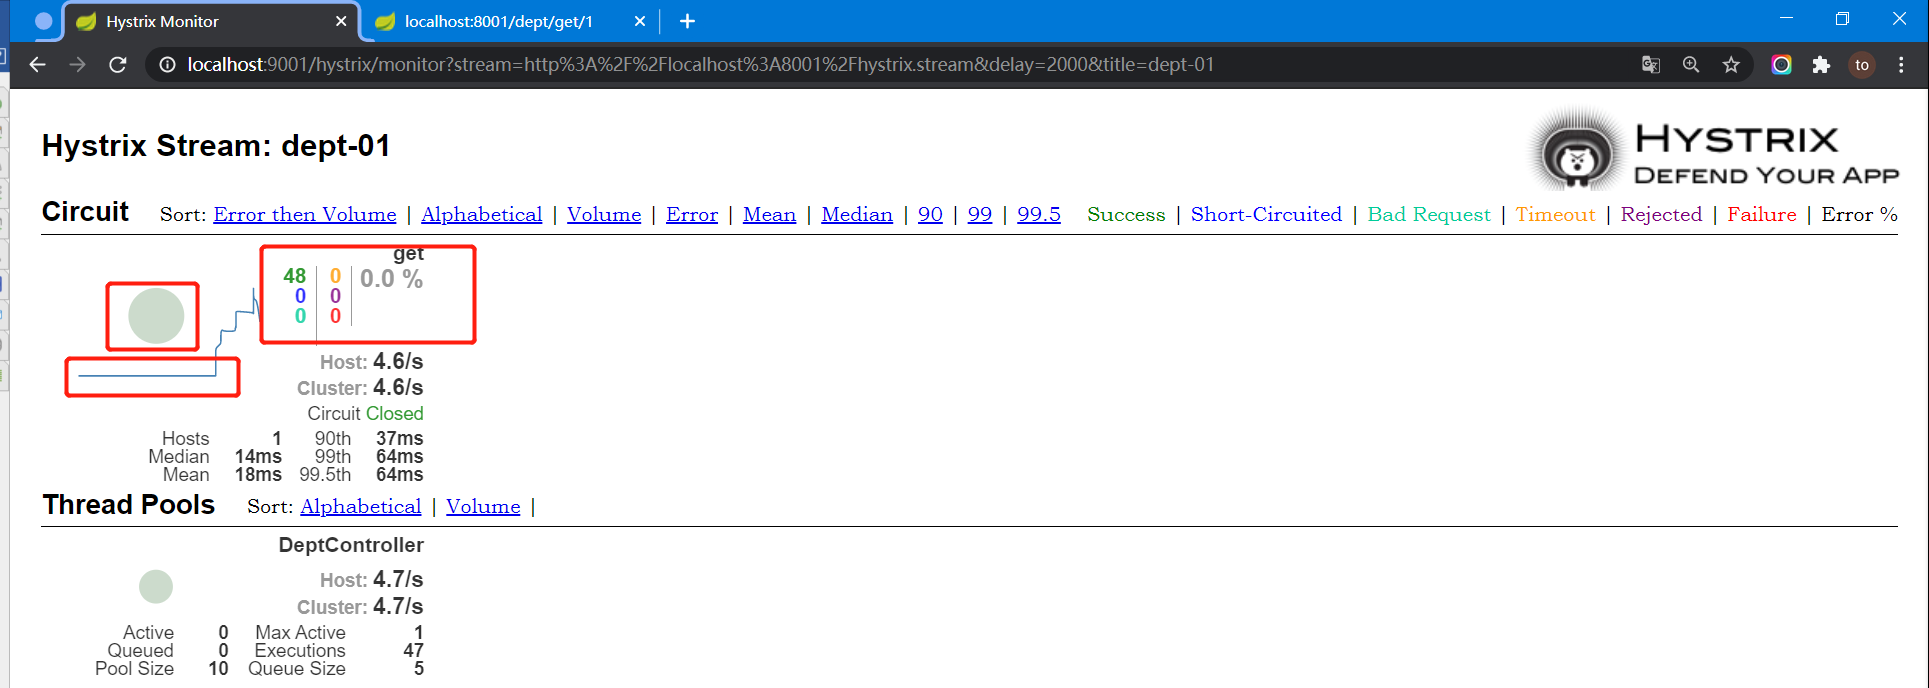Switch to the localhost:8001/dept/get/1 tab
1929x688 pixels.
pyautogui.click(x=510, y=21)
